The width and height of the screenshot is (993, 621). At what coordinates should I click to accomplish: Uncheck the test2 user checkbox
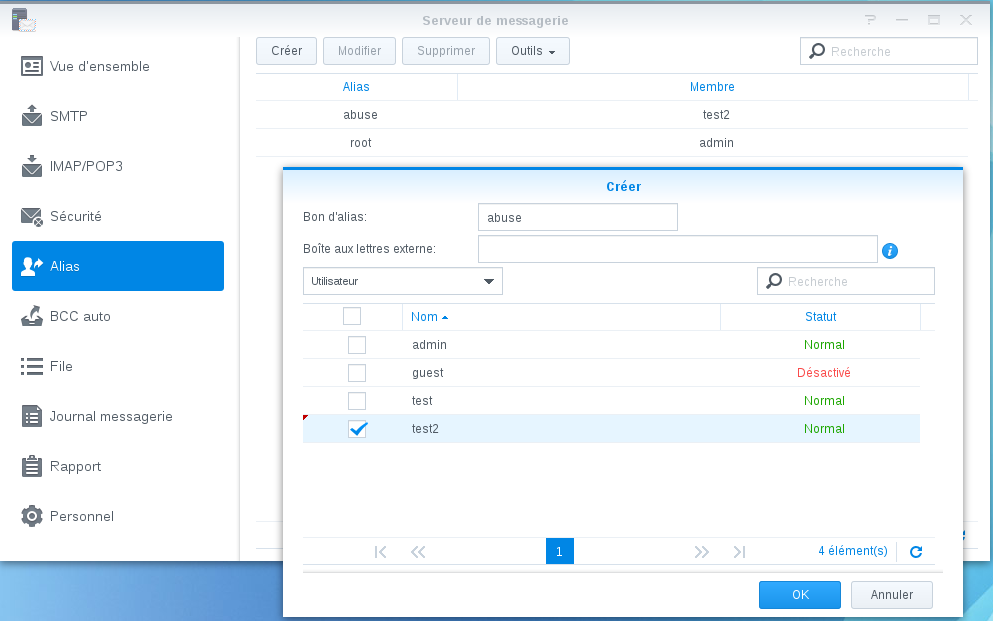(x=357, y=429)
